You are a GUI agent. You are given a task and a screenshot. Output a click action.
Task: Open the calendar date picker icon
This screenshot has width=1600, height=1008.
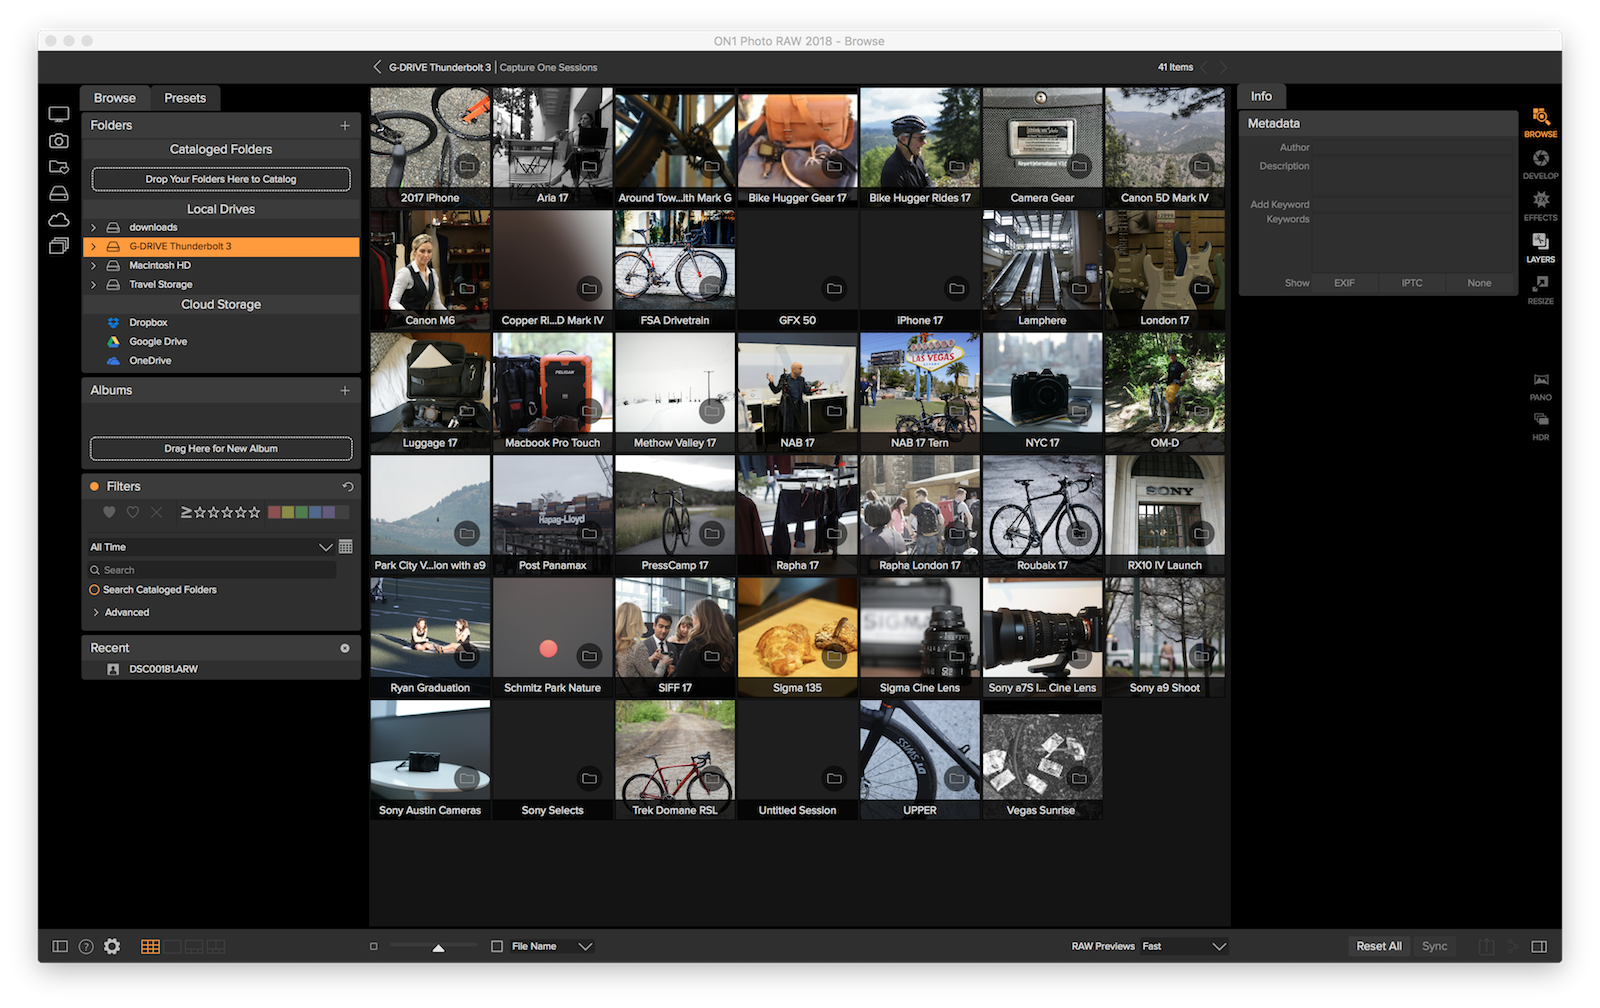(x=345, y=546)
